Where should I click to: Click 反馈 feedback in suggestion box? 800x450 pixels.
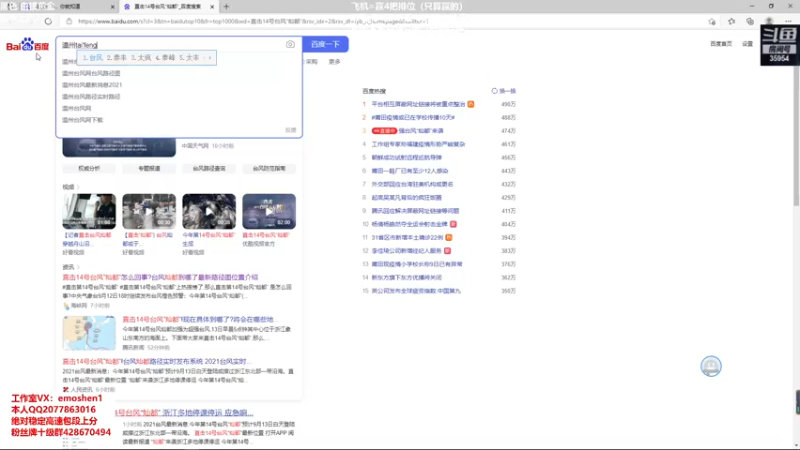[x=290, y=130]
